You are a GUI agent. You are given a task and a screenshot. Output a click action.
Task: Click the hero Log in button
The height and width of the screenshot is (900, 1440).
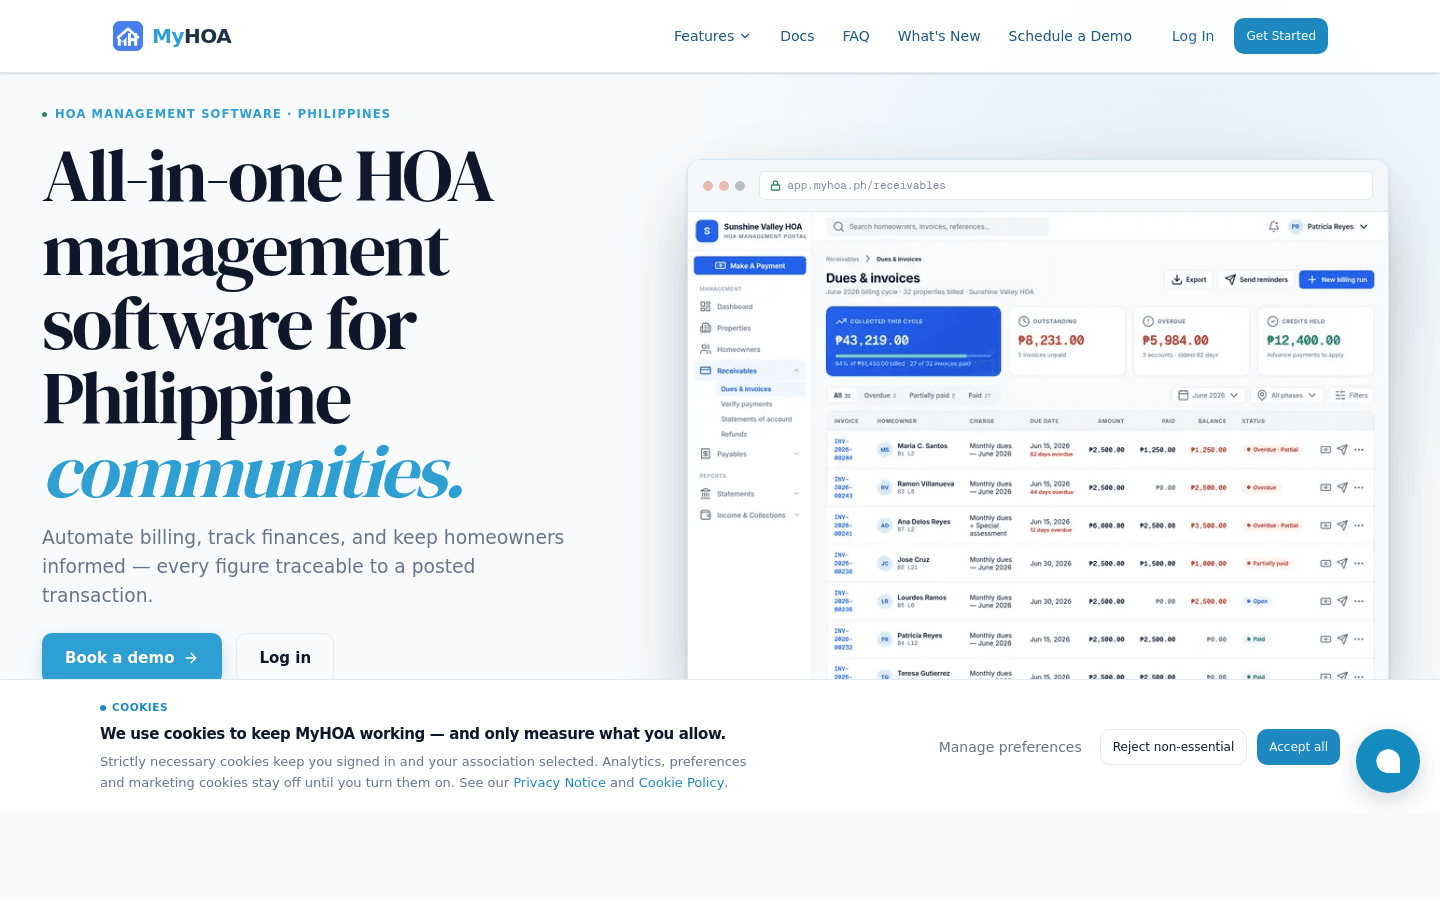tap(285, 657)
